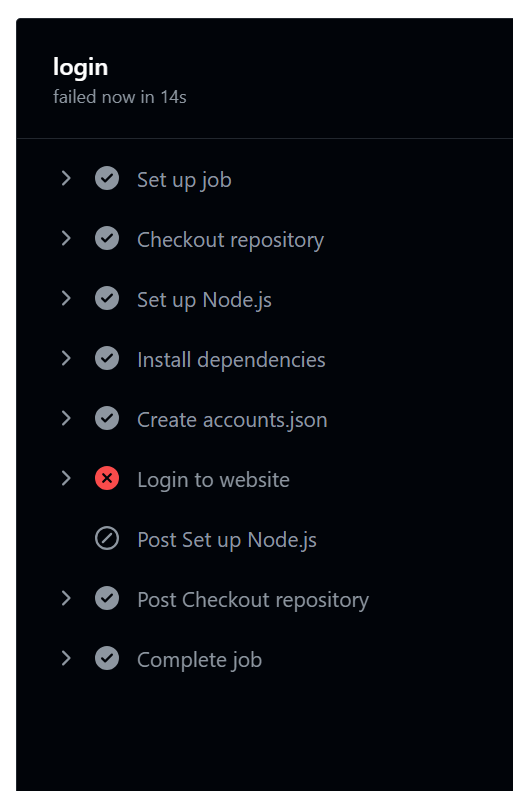513x791 pixels.
Task: Expand the Install dependencies chevron
Action: (x=66, y=358)
